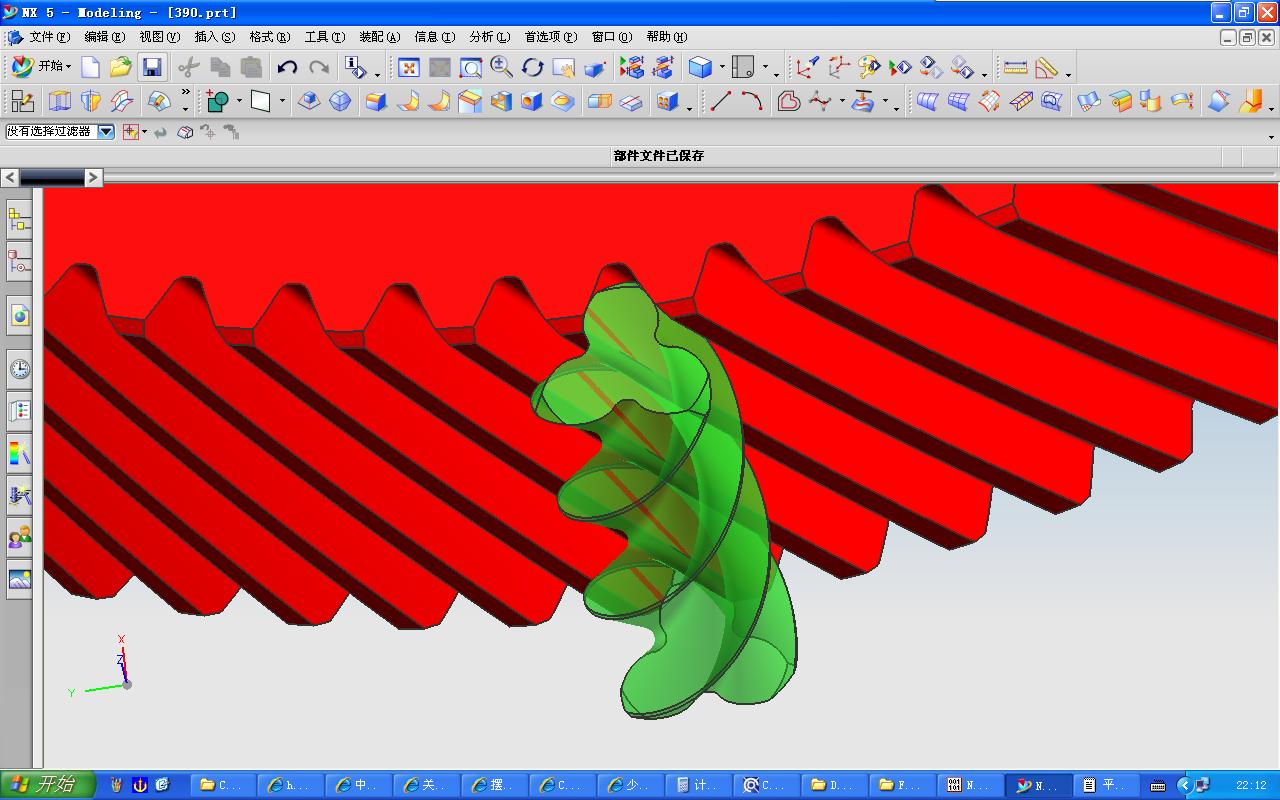Create a new file with the New icon
The width and height of the screenshot is (1280, 800).
(90, 67)
